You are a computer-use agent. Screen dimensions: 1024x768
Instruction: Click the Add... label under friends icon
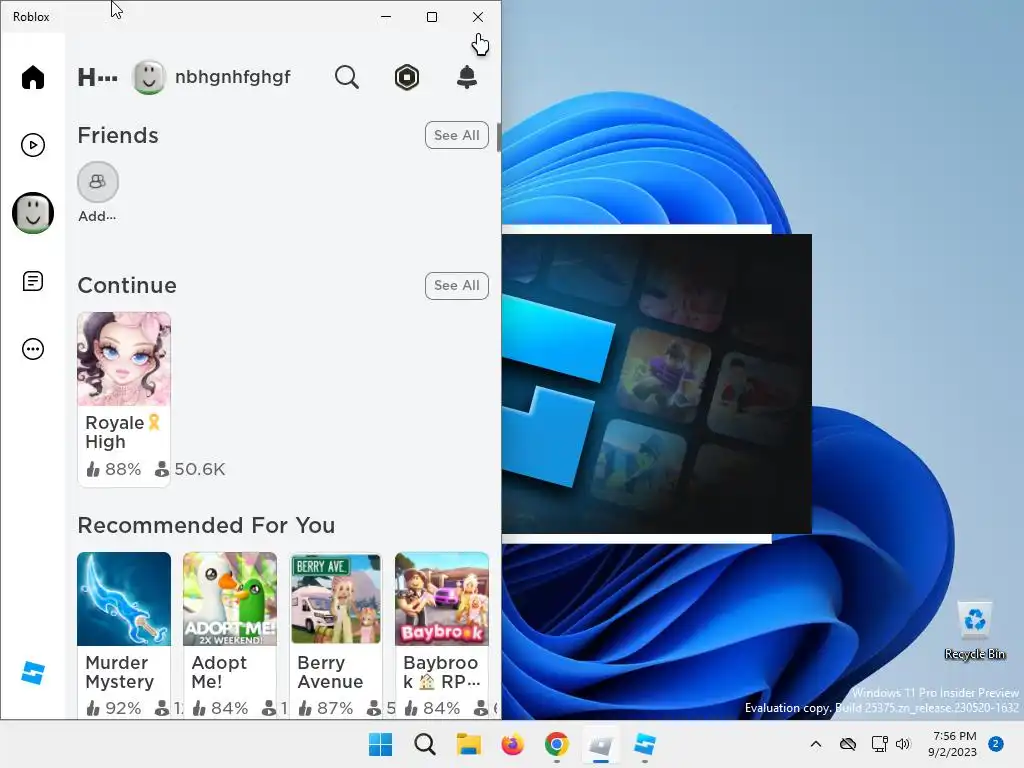tap(97, 216)
